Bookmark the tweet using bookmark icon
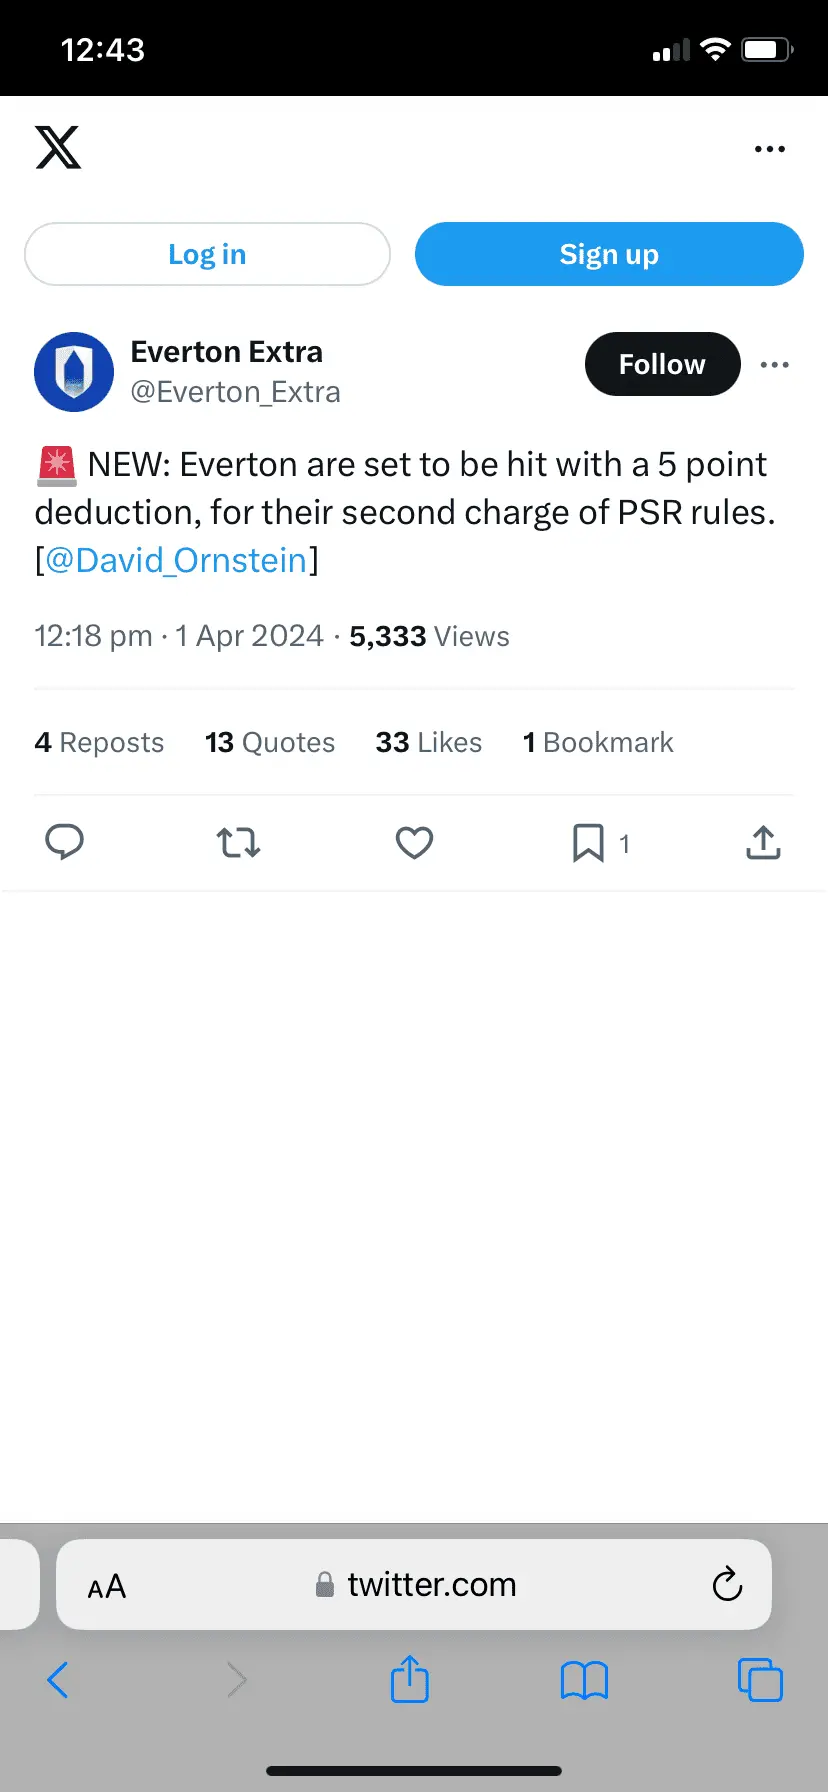 pyautogui.click(x=588, y=843)
